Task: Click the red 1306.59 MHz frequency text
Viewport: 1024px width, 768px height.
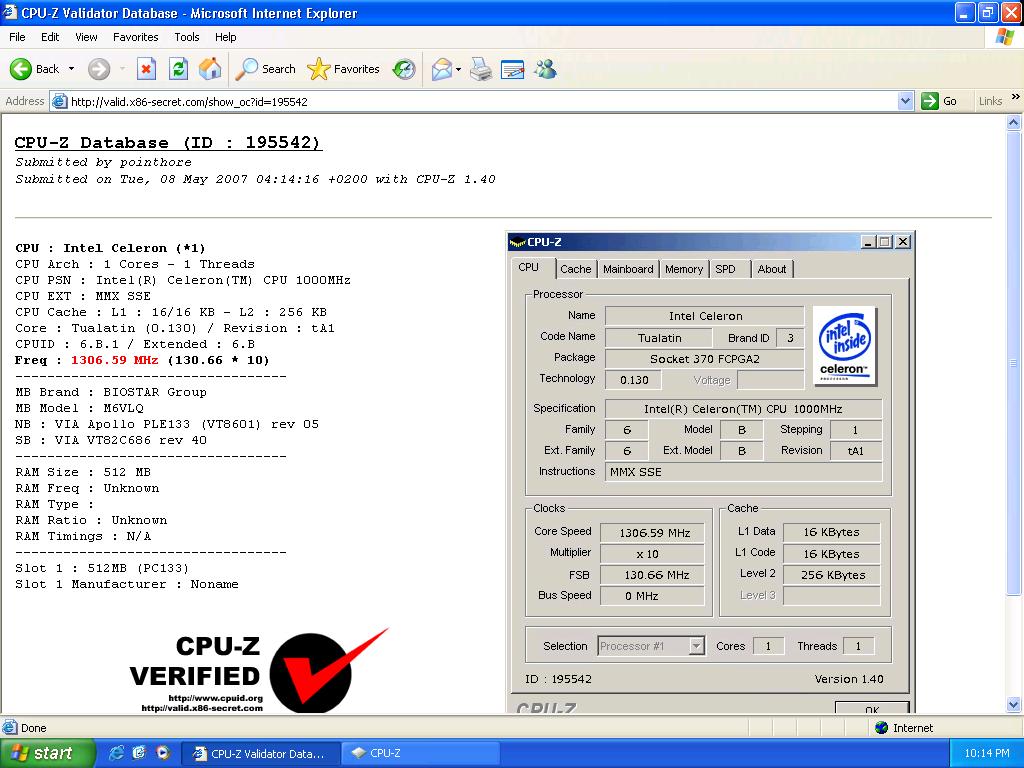Action: 114,360
